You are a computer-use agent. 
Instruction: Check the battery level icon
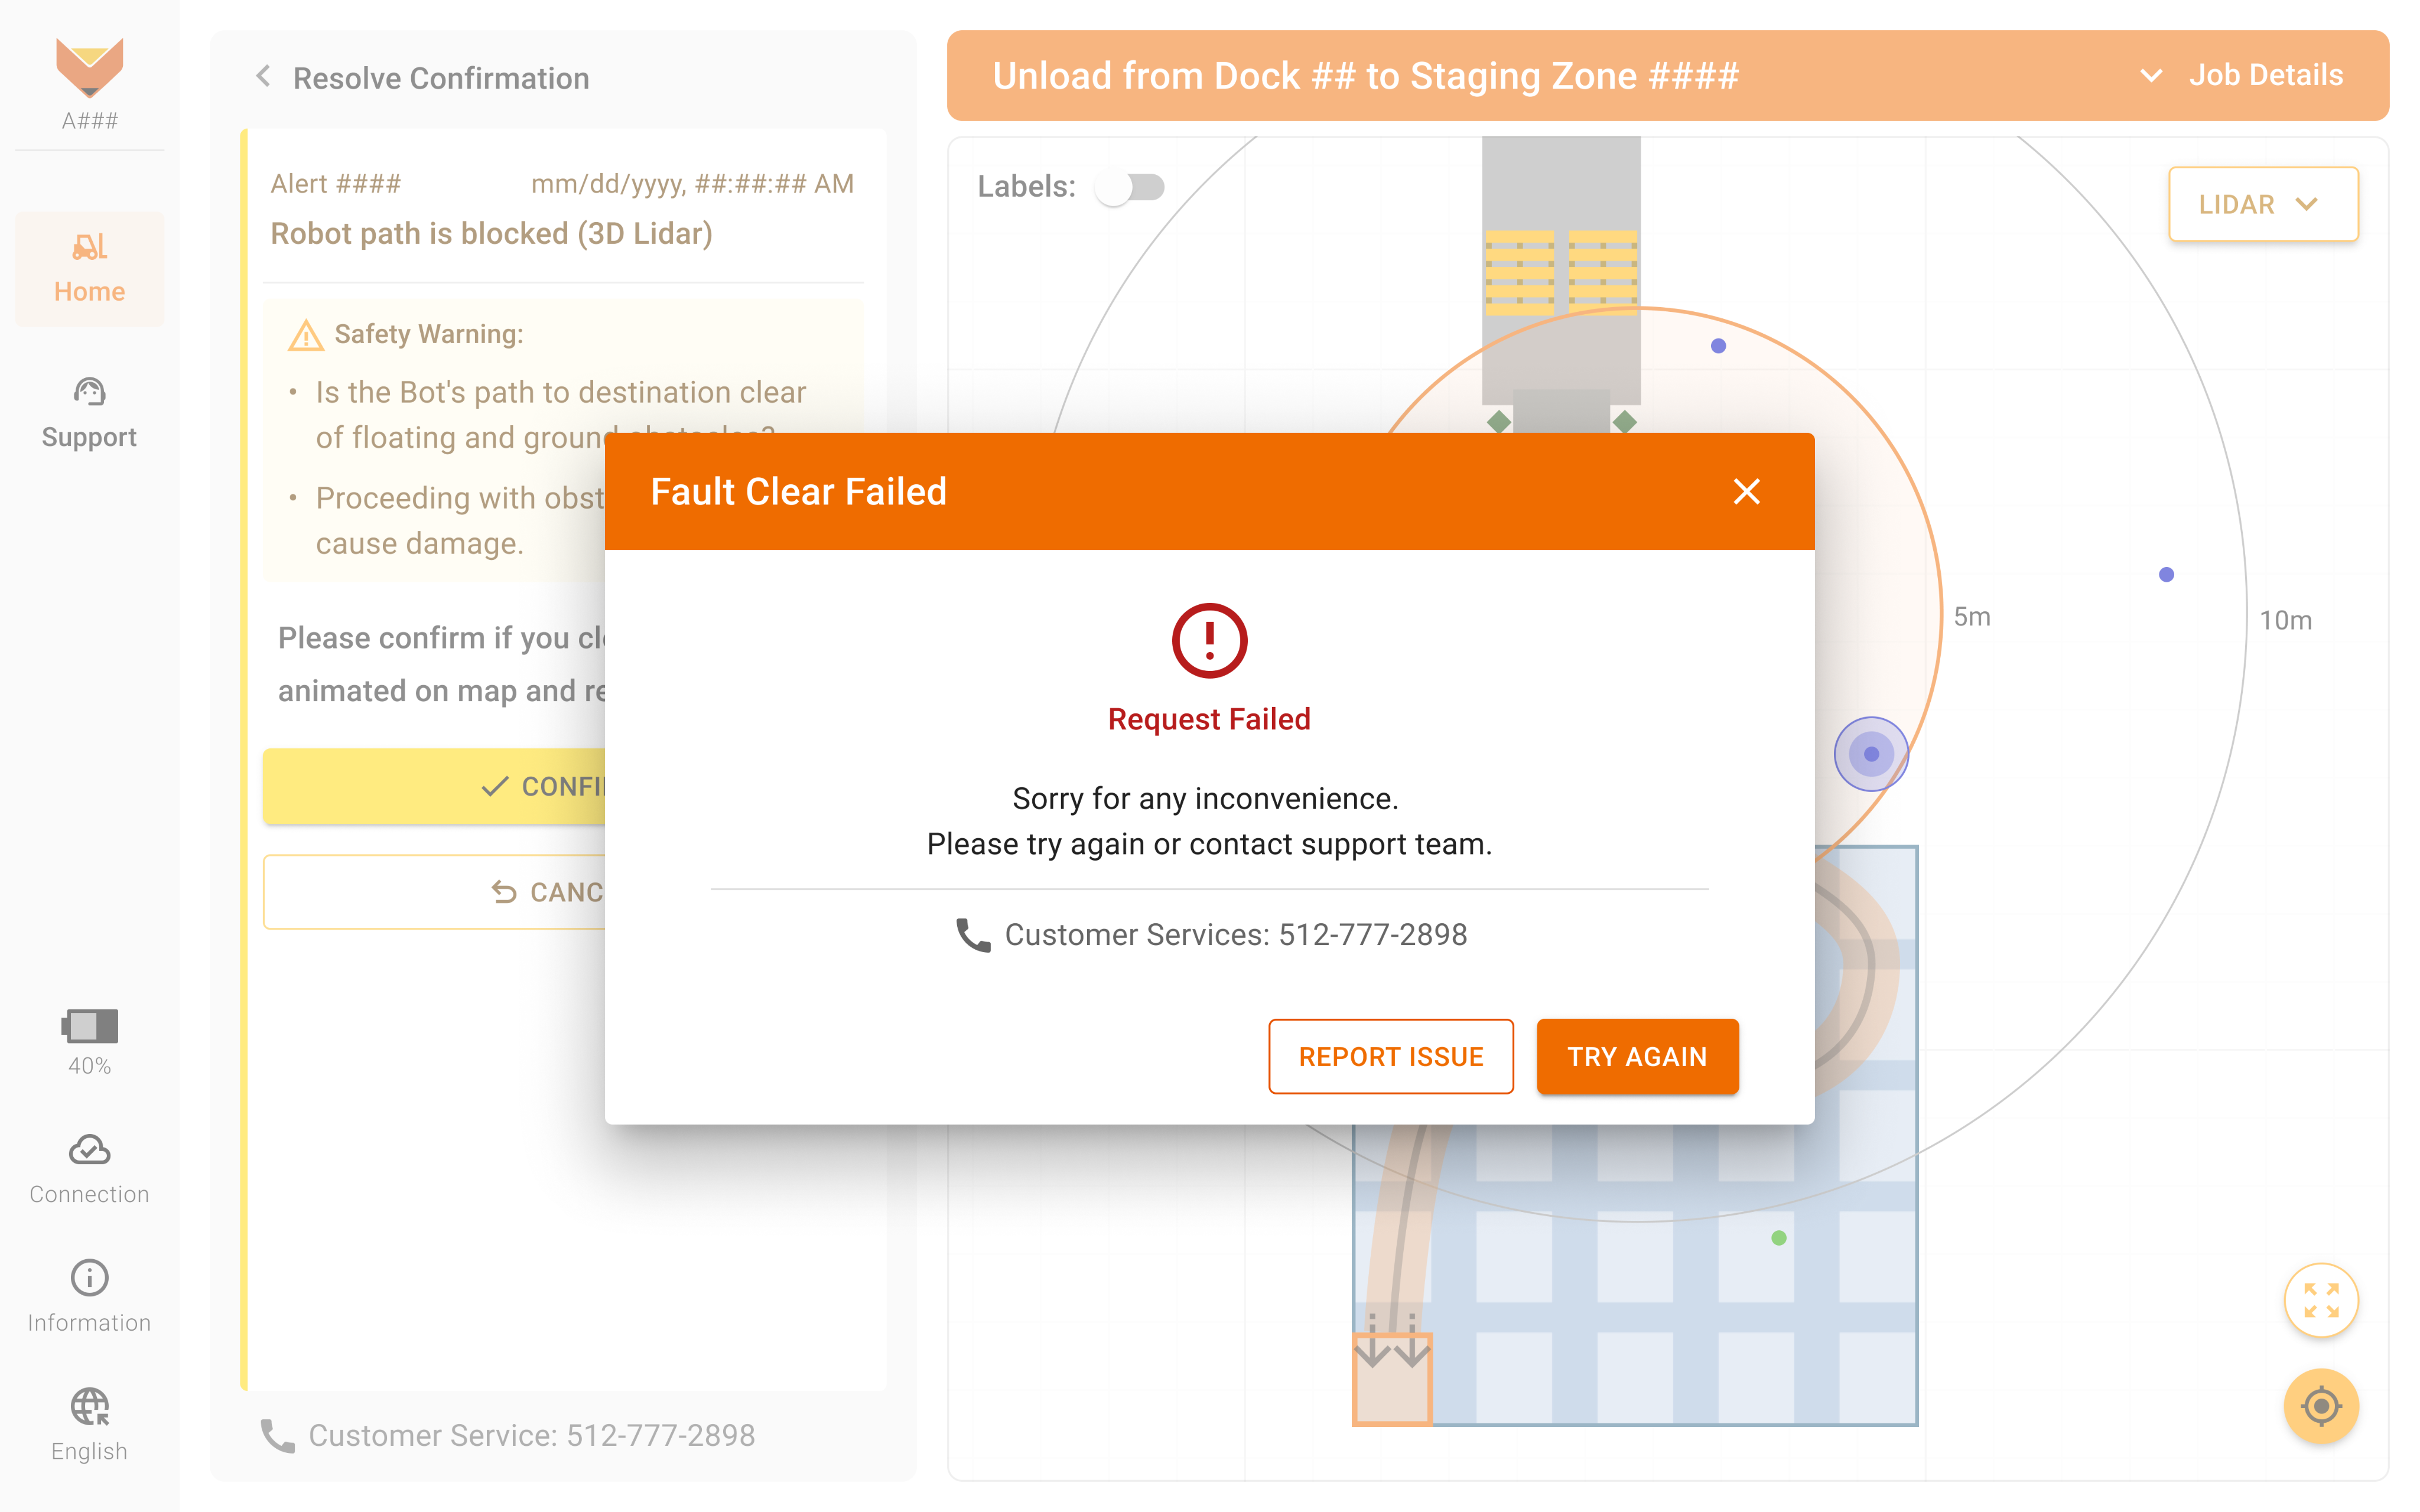(89, 1026)
